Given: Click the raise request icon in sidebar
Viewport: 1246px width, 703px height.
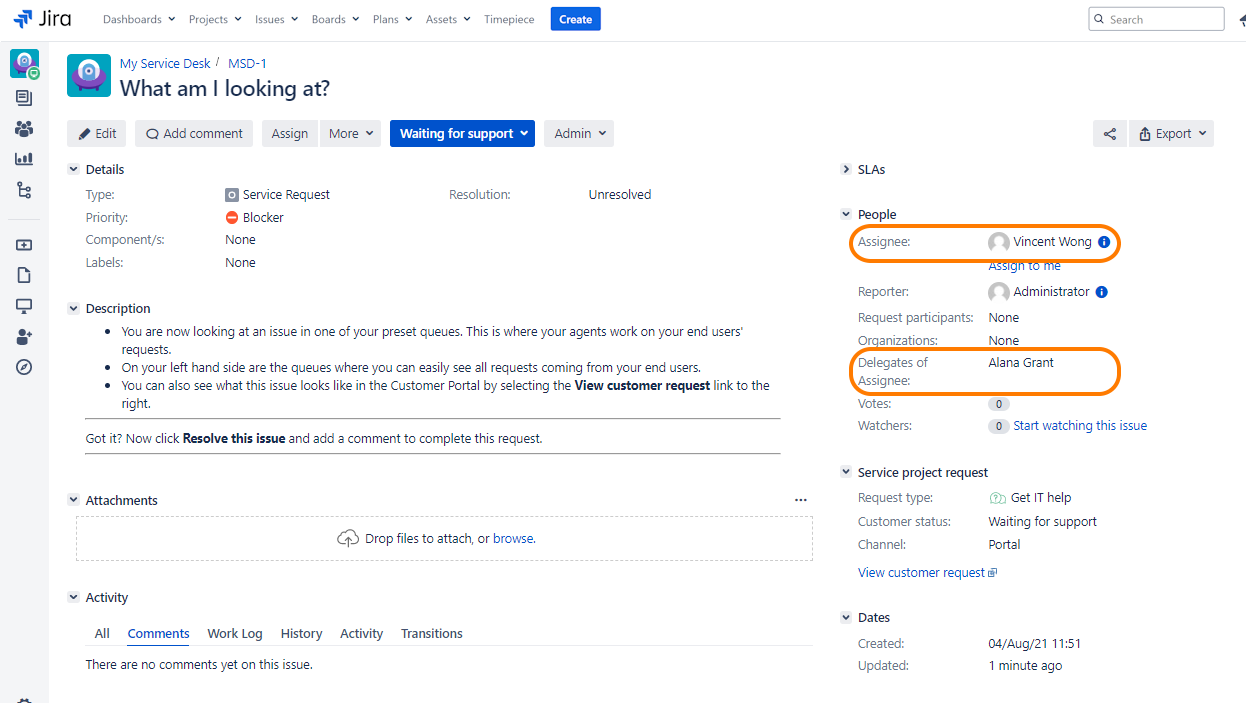Looking at the screenshot, I should tap(24, 245).
